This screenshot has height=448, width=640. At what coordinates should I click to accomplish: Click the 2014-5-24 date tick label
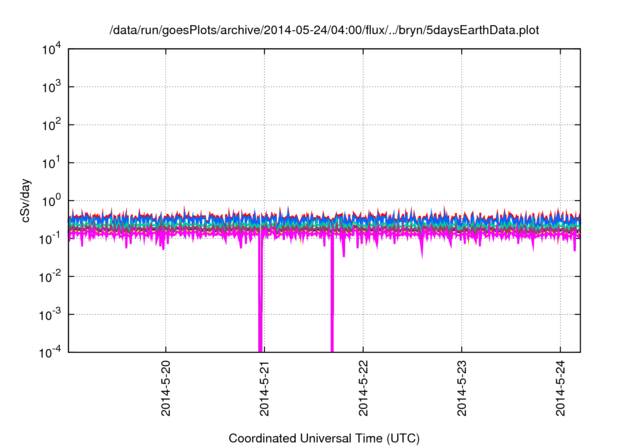560,388
